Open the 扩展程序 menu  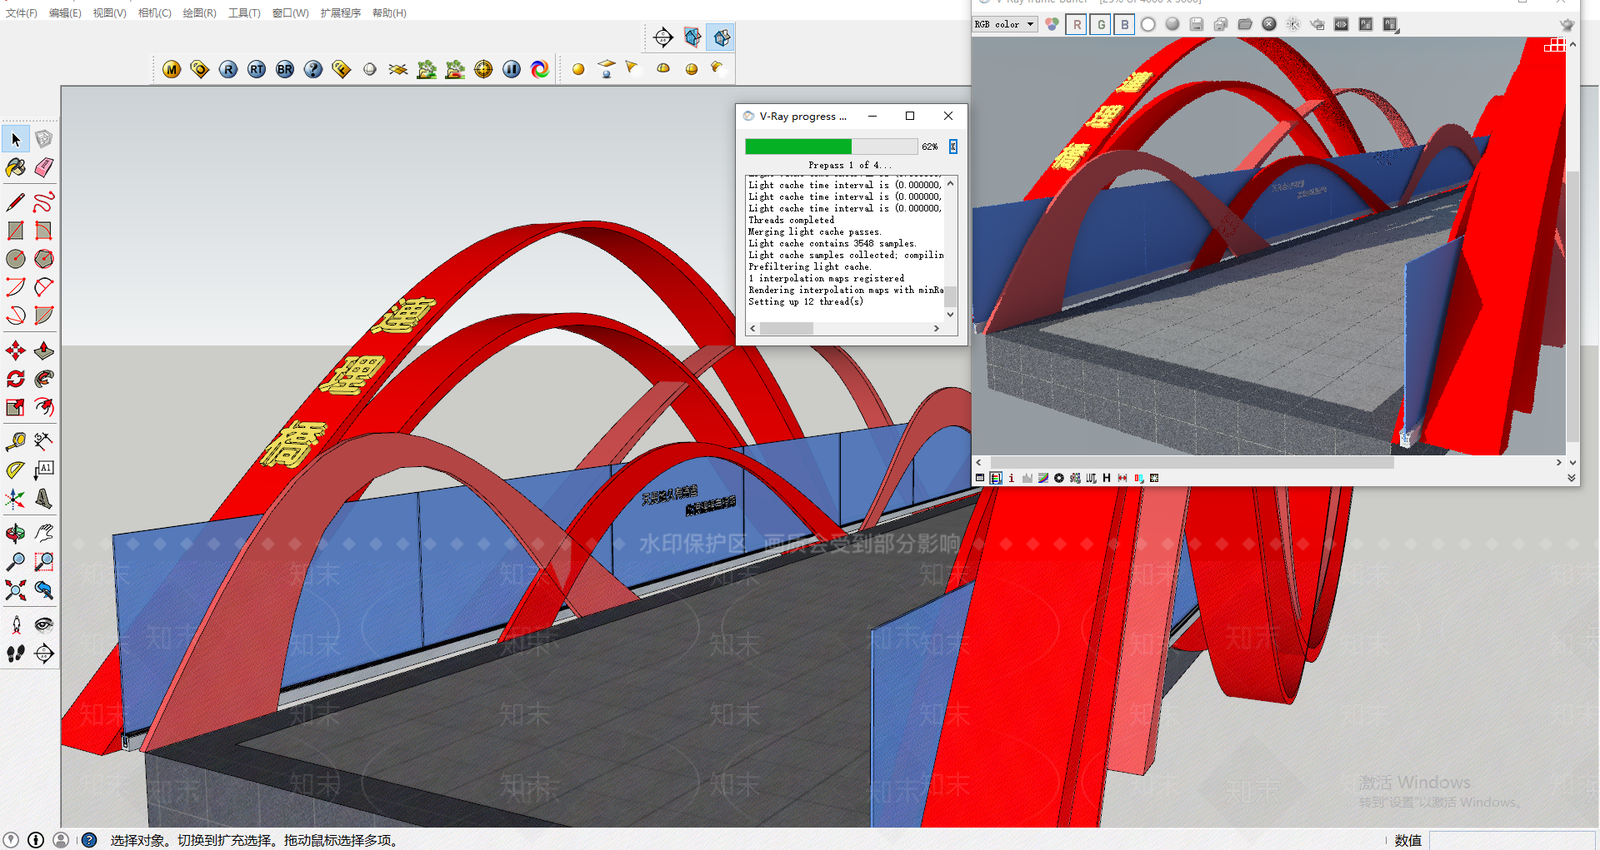(340, 13)
